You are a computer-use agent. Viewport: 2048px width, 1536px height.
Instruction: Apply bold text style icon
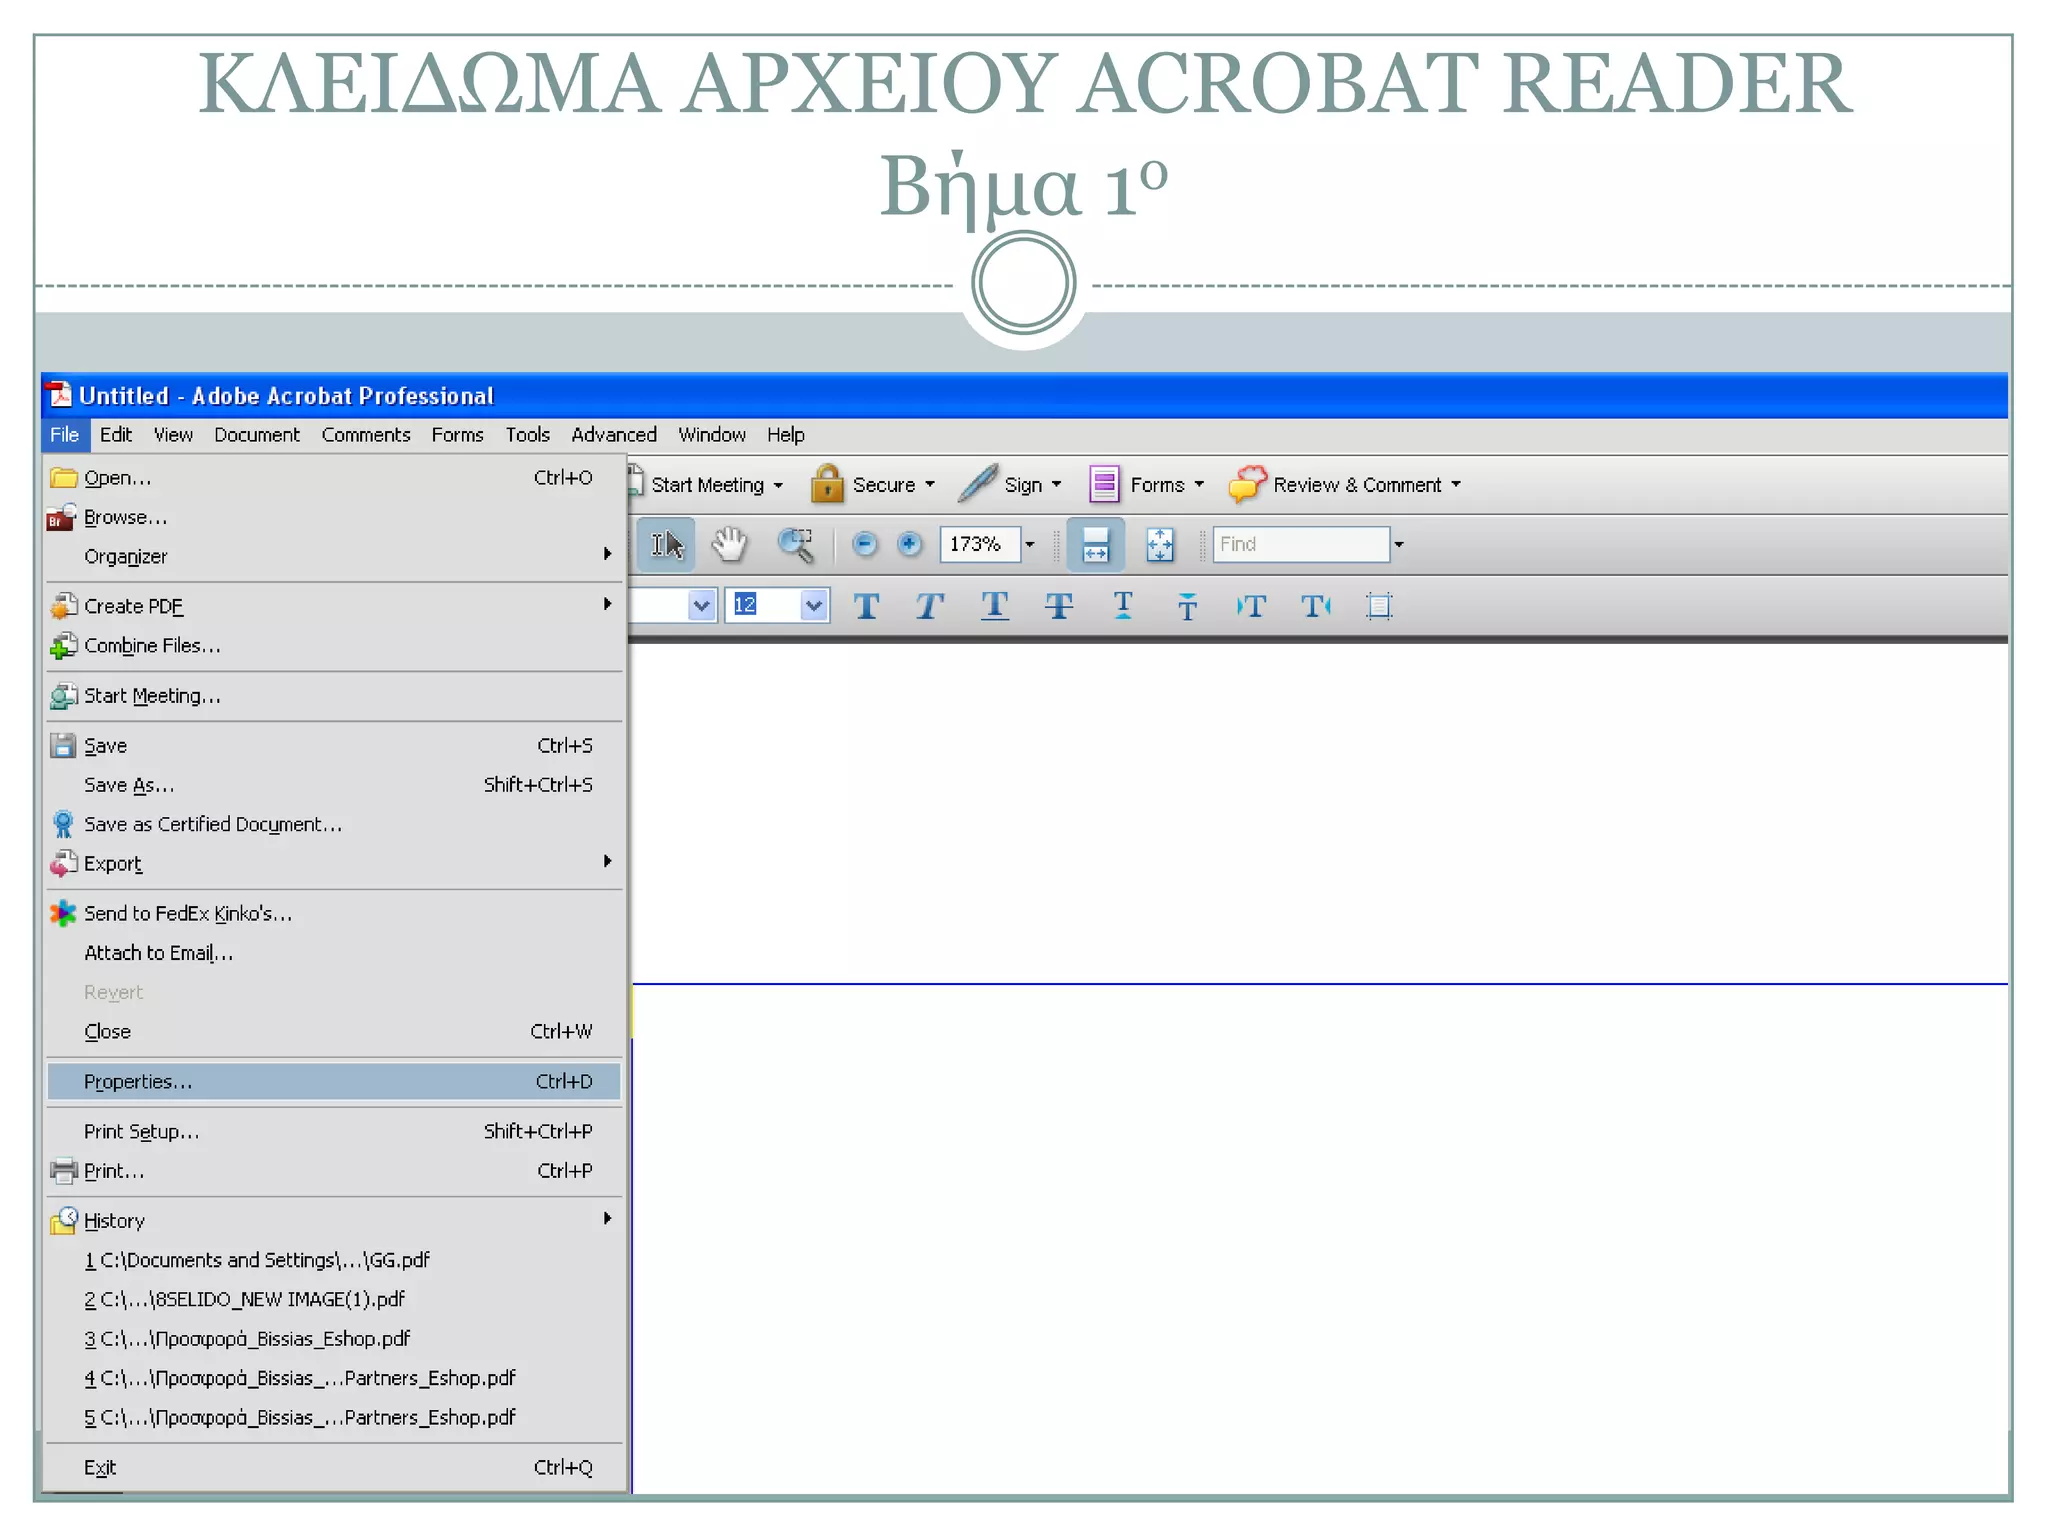(x=867, y=606)
